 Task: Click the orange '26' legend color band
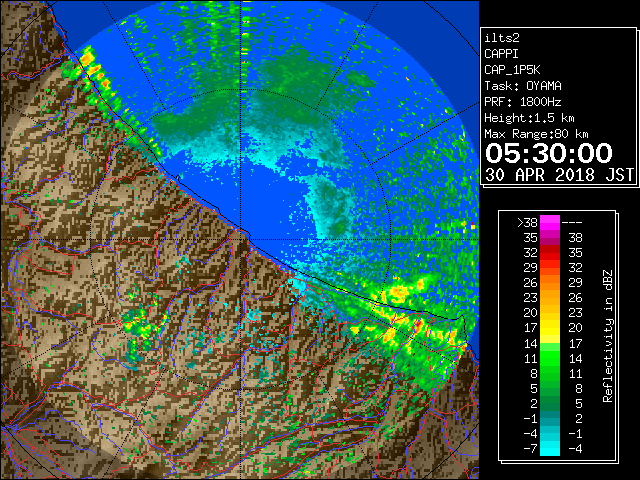coord(550,282)
